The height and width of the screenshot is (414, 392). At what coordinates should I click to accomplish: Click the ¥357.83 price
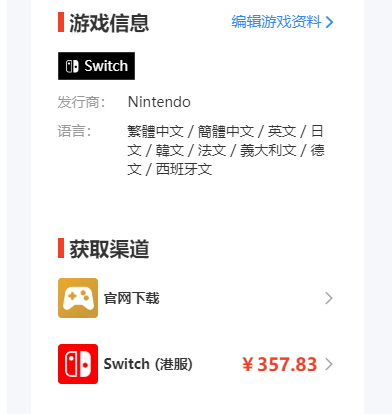pyautogui.click(x=279, y=364)
